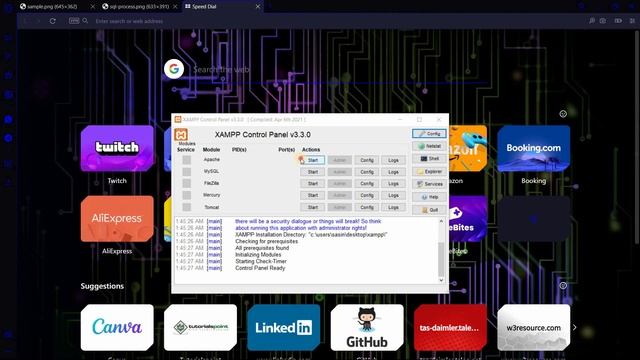Open the Booking.com speed dial tile
This screenshot has width=640, height=360.
pos(533,148)
